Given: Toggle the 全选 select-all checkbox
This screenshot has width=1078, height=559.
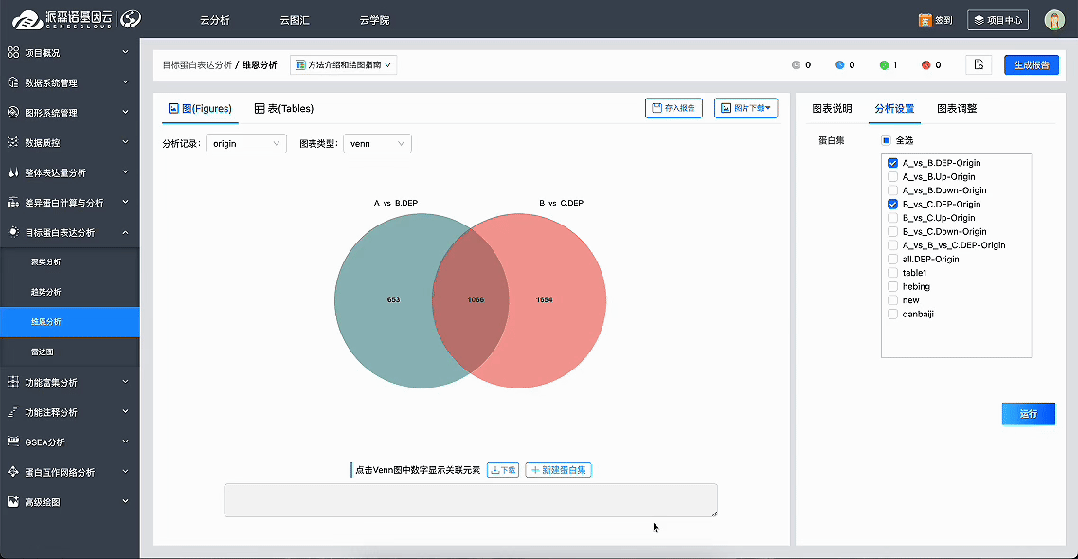Looking at the screenshot, I should (x=886, y=140).
